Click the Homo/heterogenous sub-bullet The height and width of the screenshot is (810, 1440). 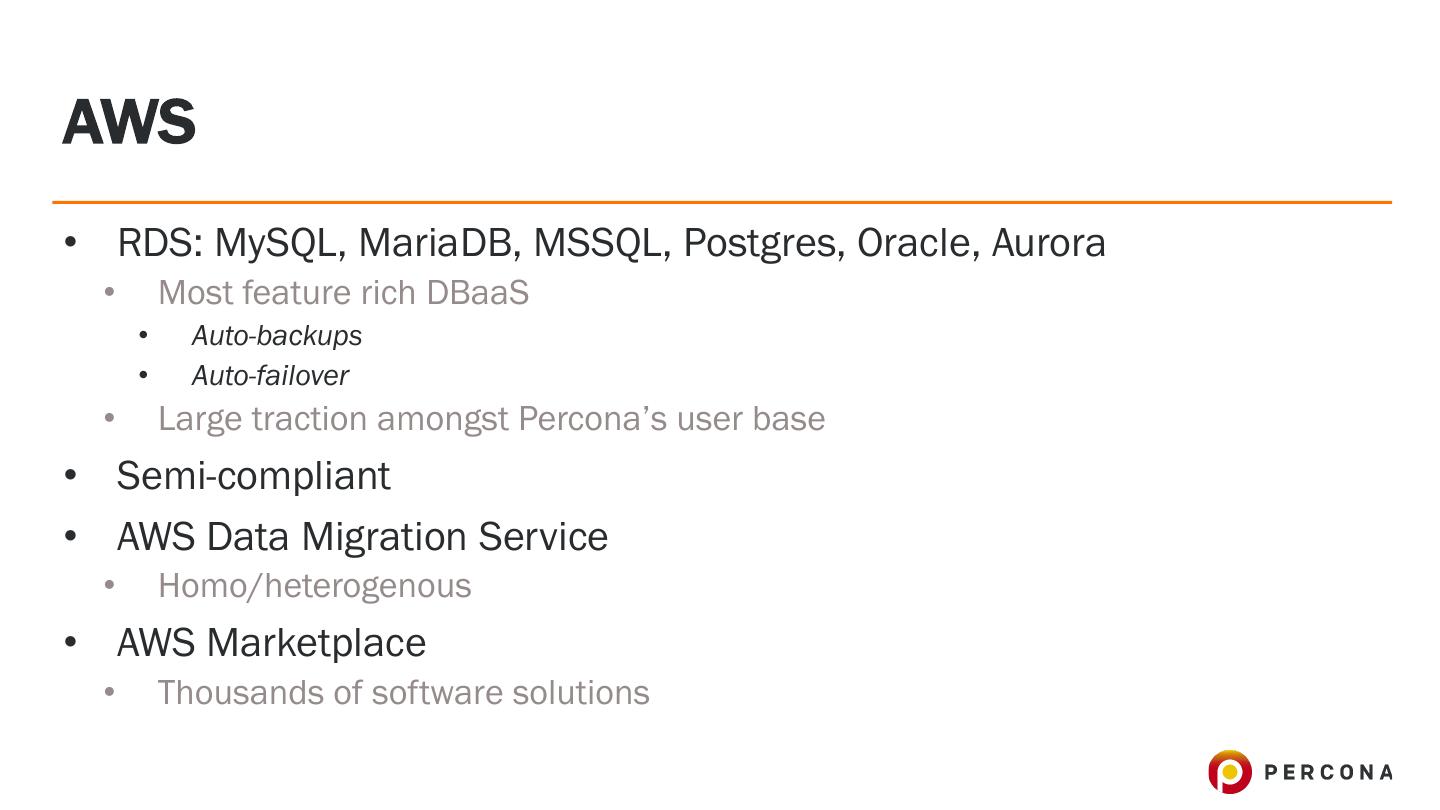(x=314, y=585)
